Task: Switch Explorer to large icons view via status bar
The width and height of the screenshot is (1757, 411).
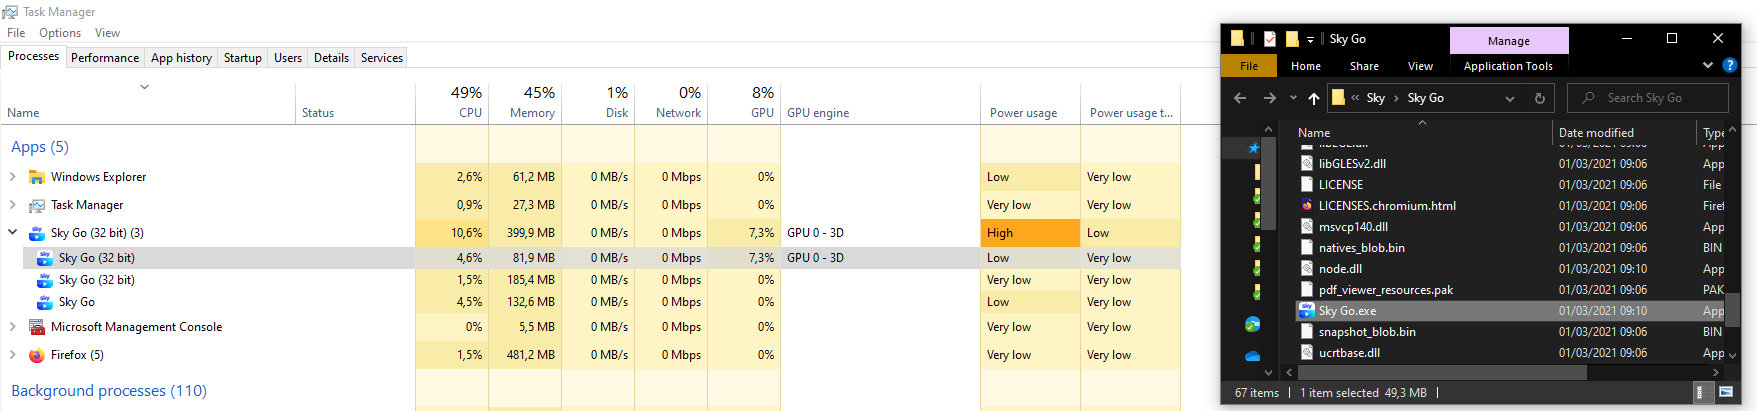Action: pos(1725,393)
